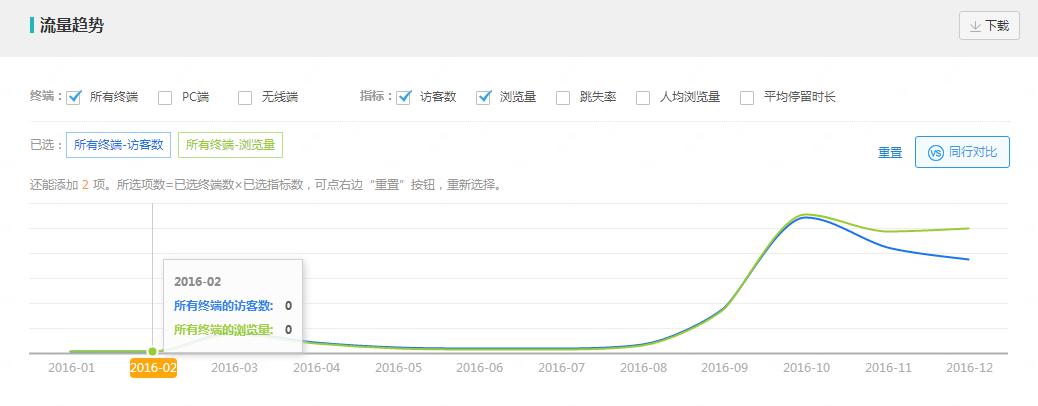
Task: Uncheck the 所有终端 checkbox
Action: [x=73, y=98]
